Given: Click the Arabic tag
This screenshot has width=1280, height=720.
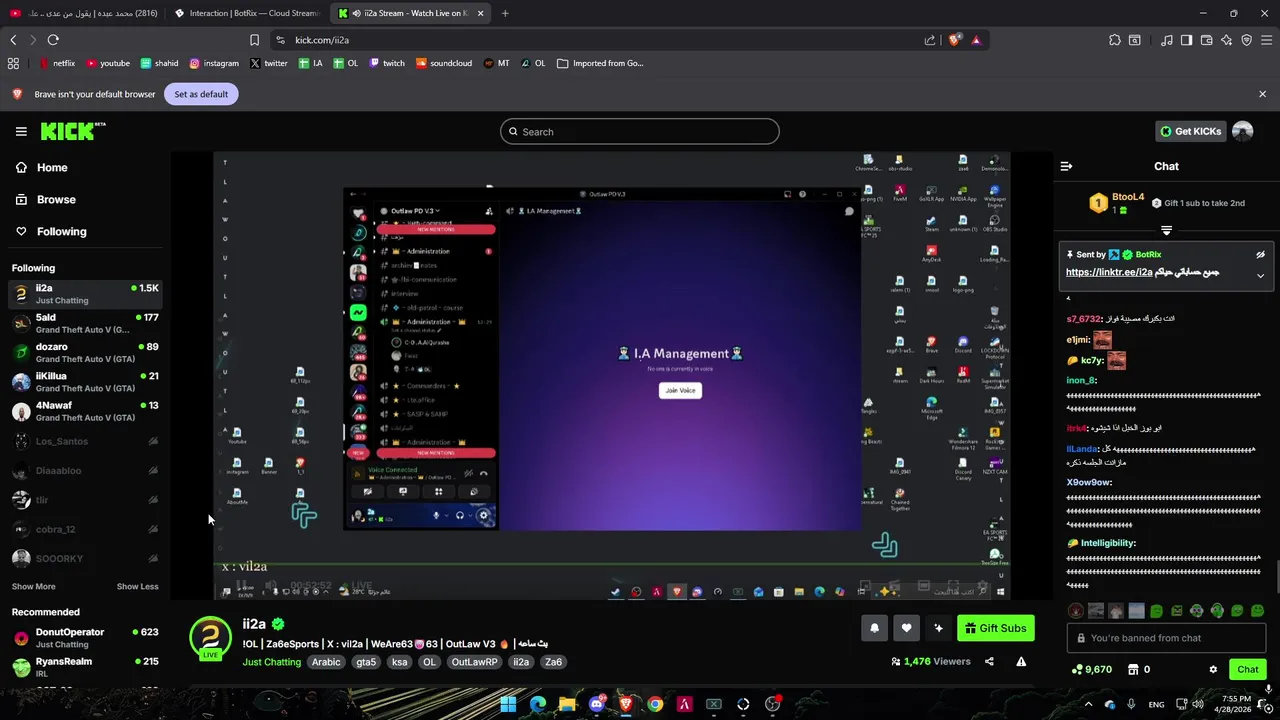Looking at the screenshot, I should point(326,662).
